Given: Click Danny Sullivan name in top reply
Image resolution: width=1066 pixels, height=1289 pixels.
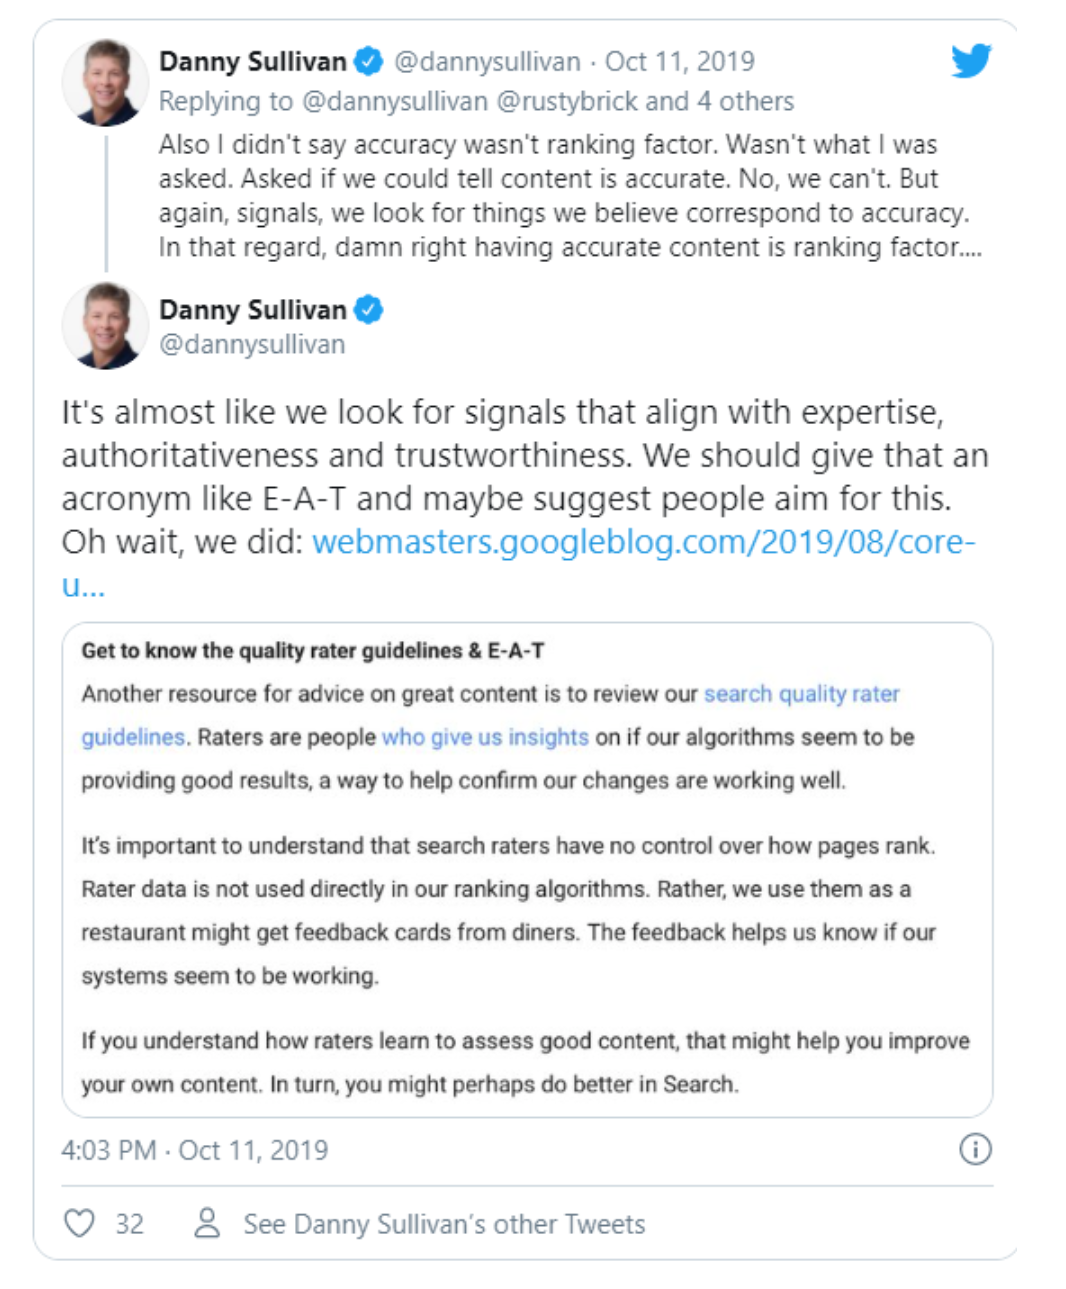Looking at the screenshot, I should pos(252,62).
